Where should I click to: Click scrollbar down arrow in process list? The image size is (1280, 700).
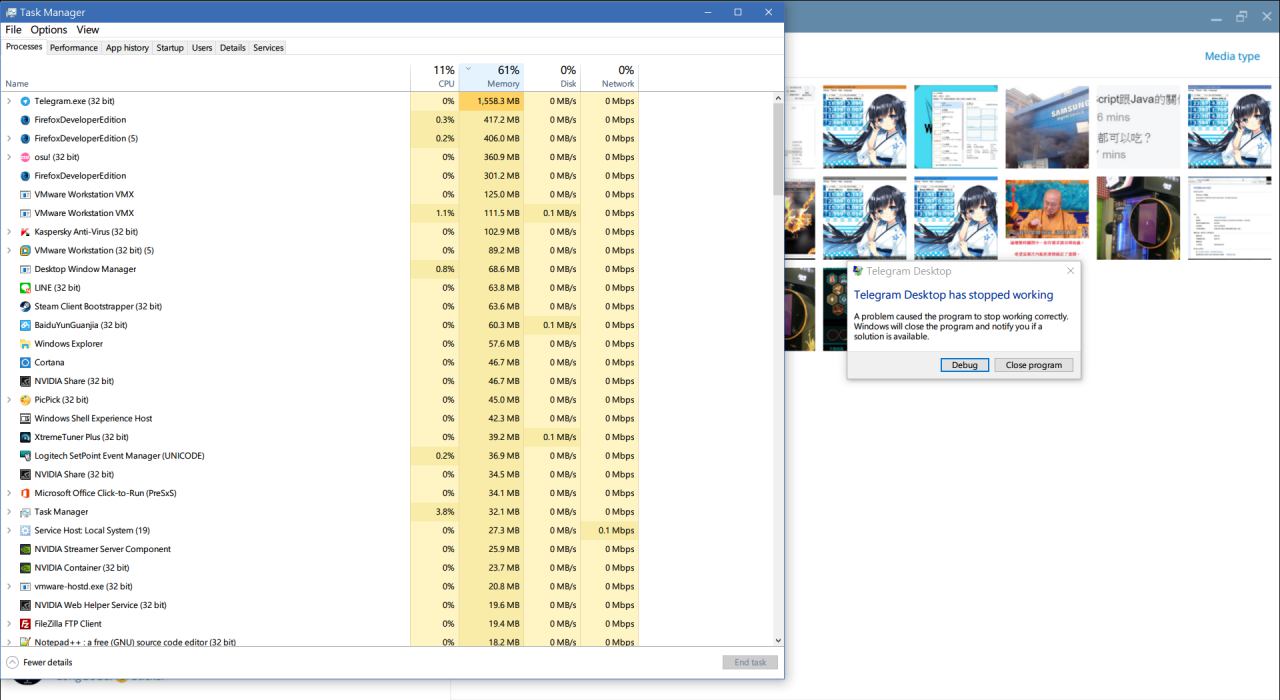tap(778, 641)
